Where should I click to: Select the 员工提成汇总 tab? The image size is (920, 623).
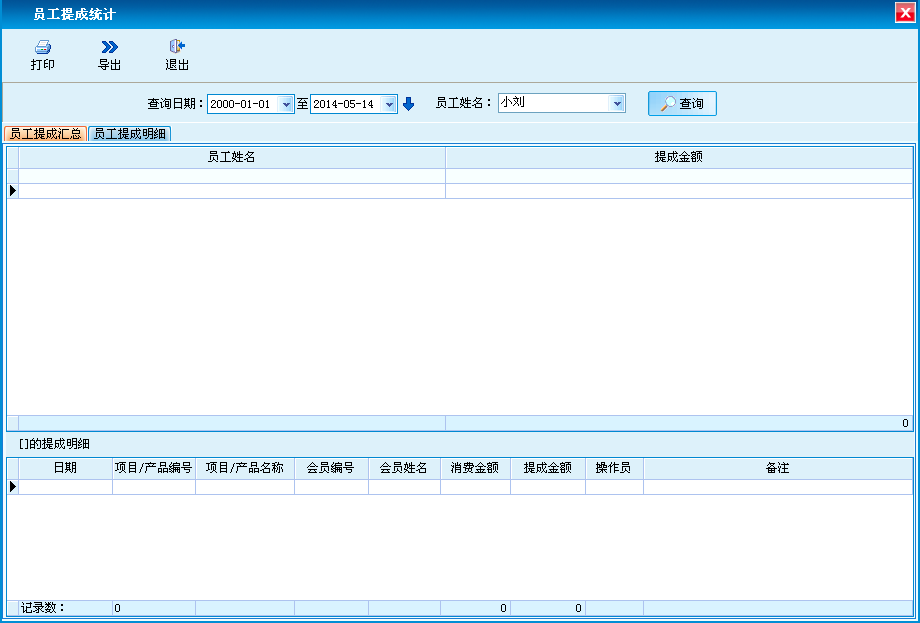[46, 134]
